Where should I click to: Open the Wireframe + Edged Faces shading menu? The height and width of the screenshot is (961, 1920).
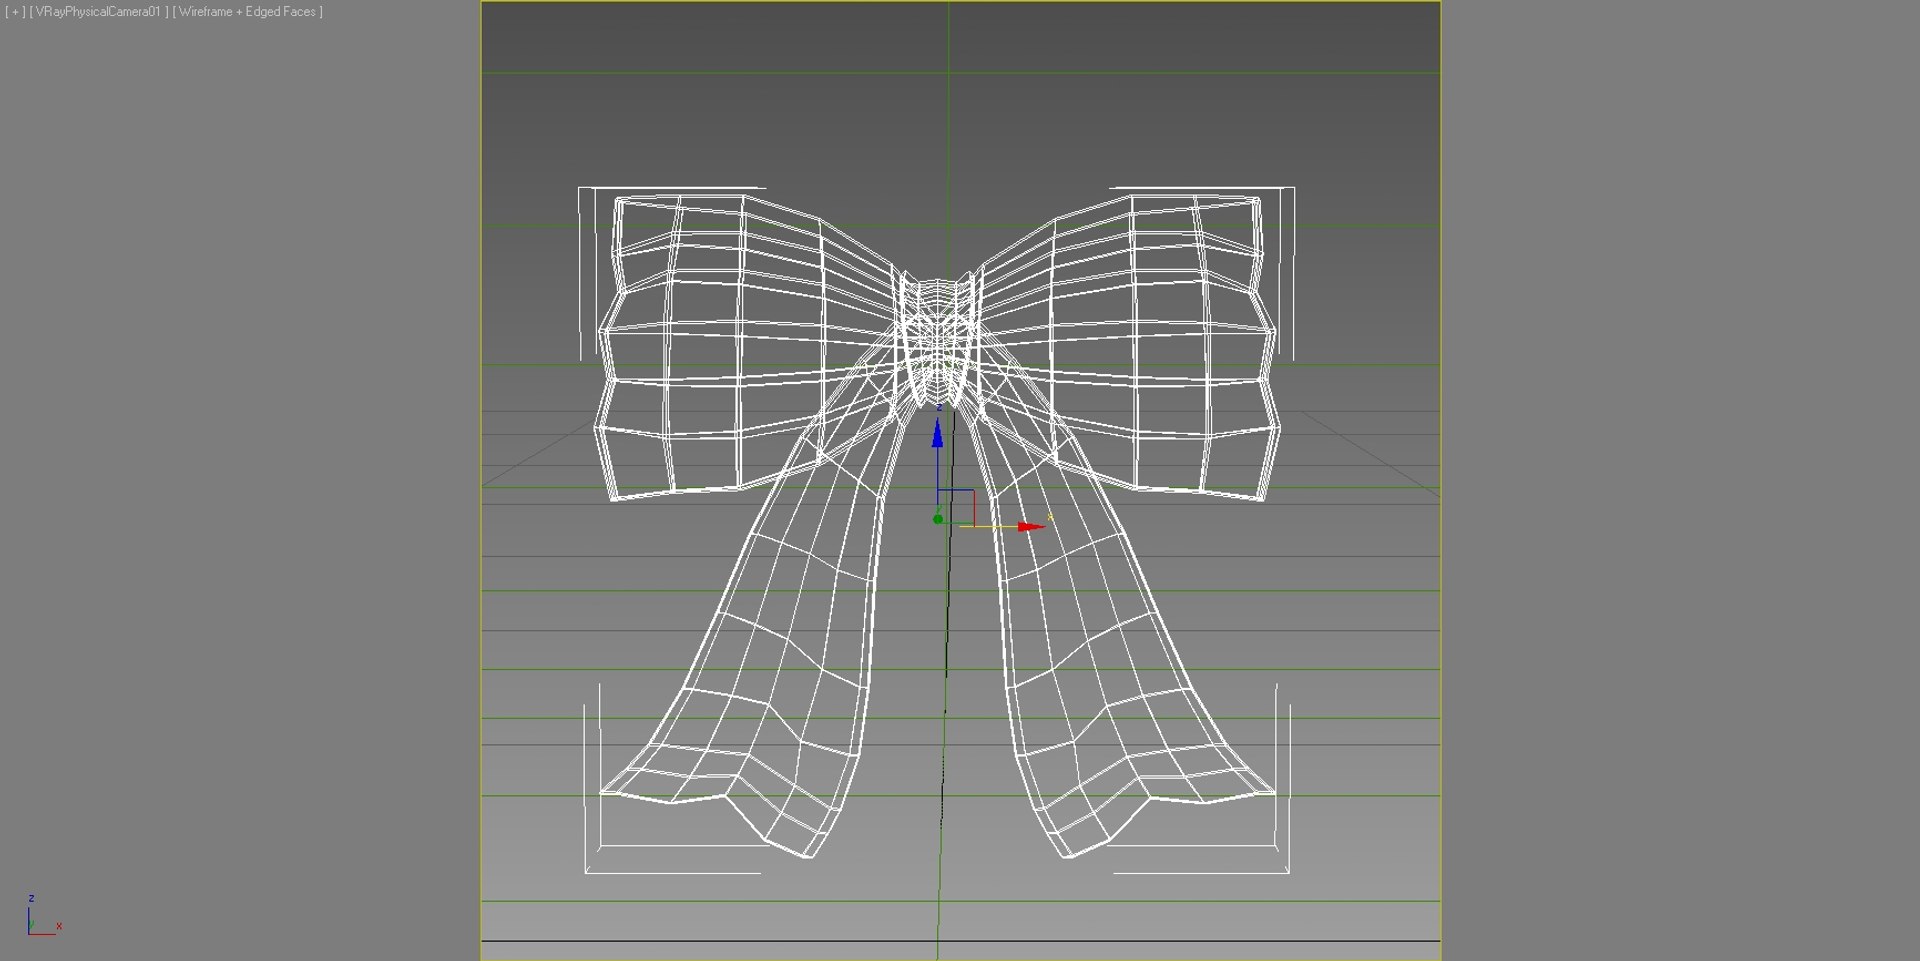pos(248,12)
